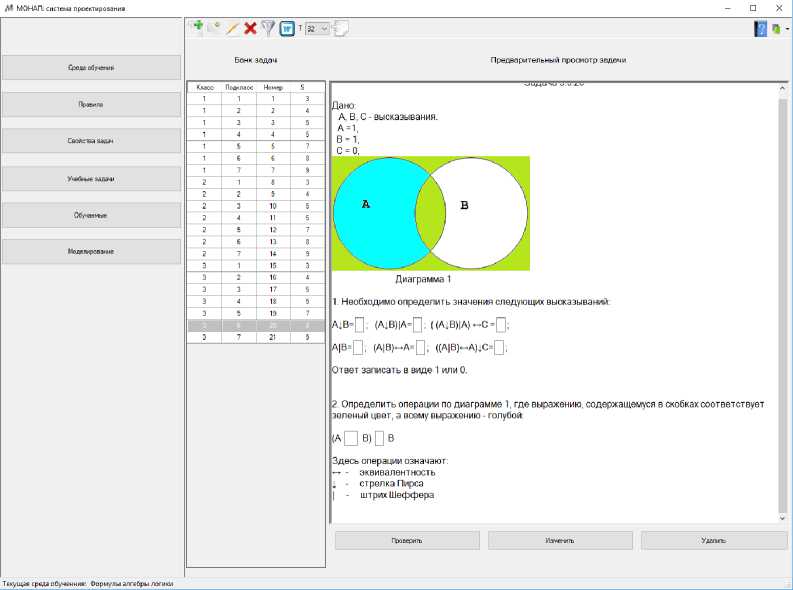This screenshot has width=793, height=590.
Task: Click the red X delete icon
Action: pyautogui.click(x=250, y=29)
